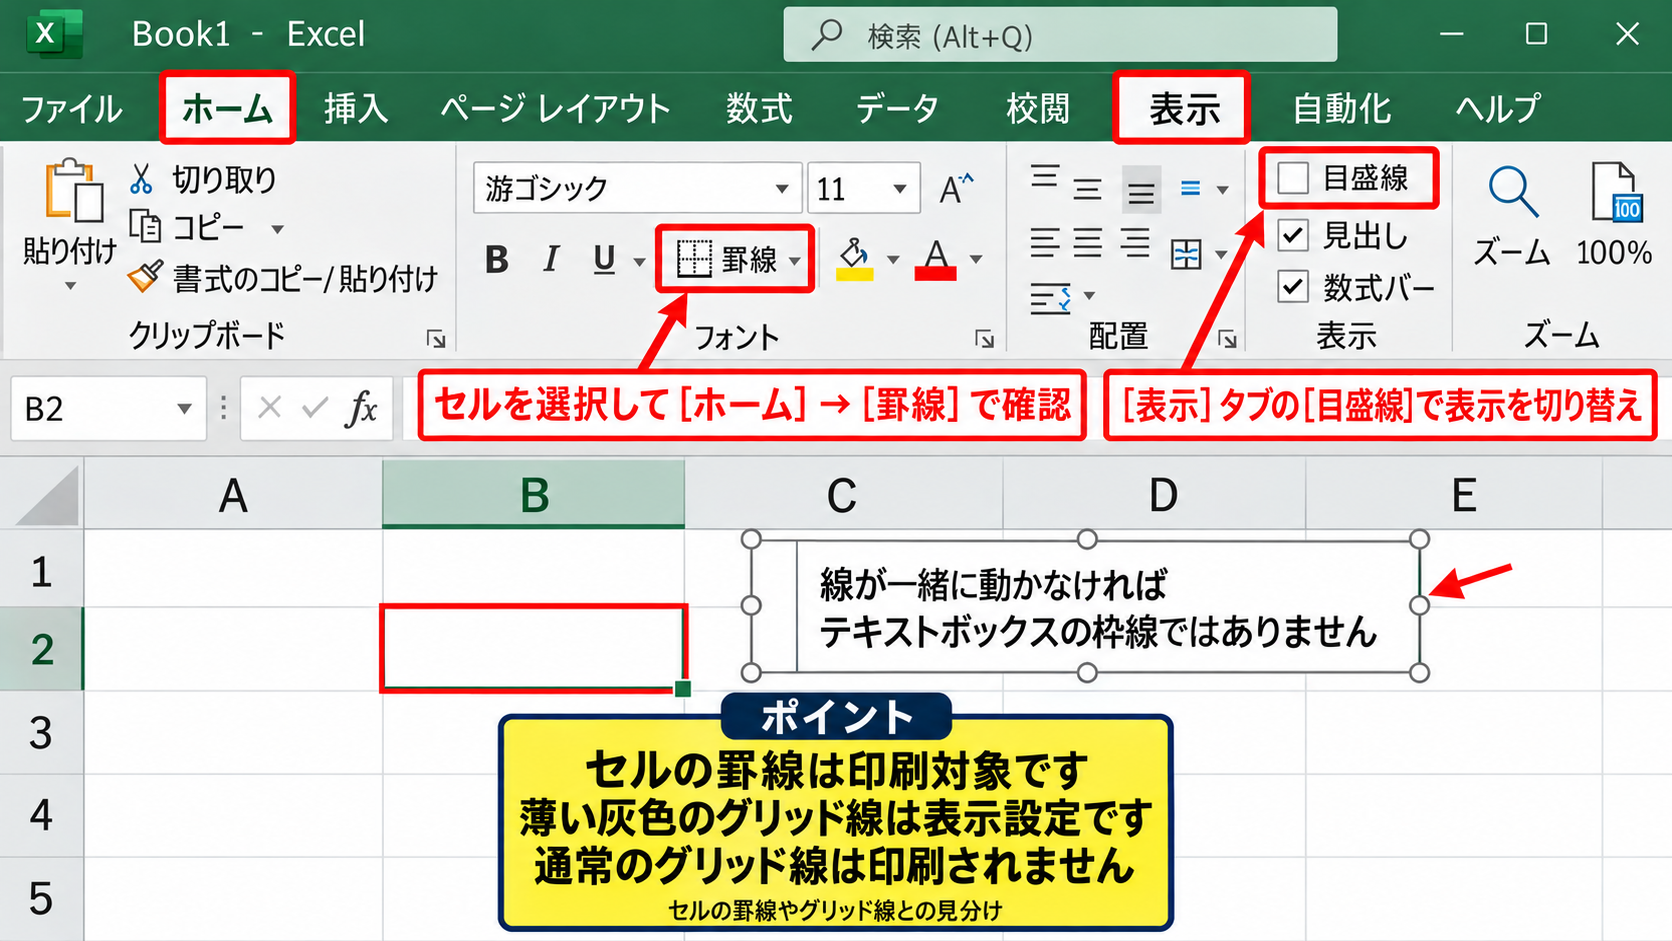Screen dimensions: 1672x941
Task: Uncheck the 見出し headings checkbox
Action: [x=1293, y=235]
